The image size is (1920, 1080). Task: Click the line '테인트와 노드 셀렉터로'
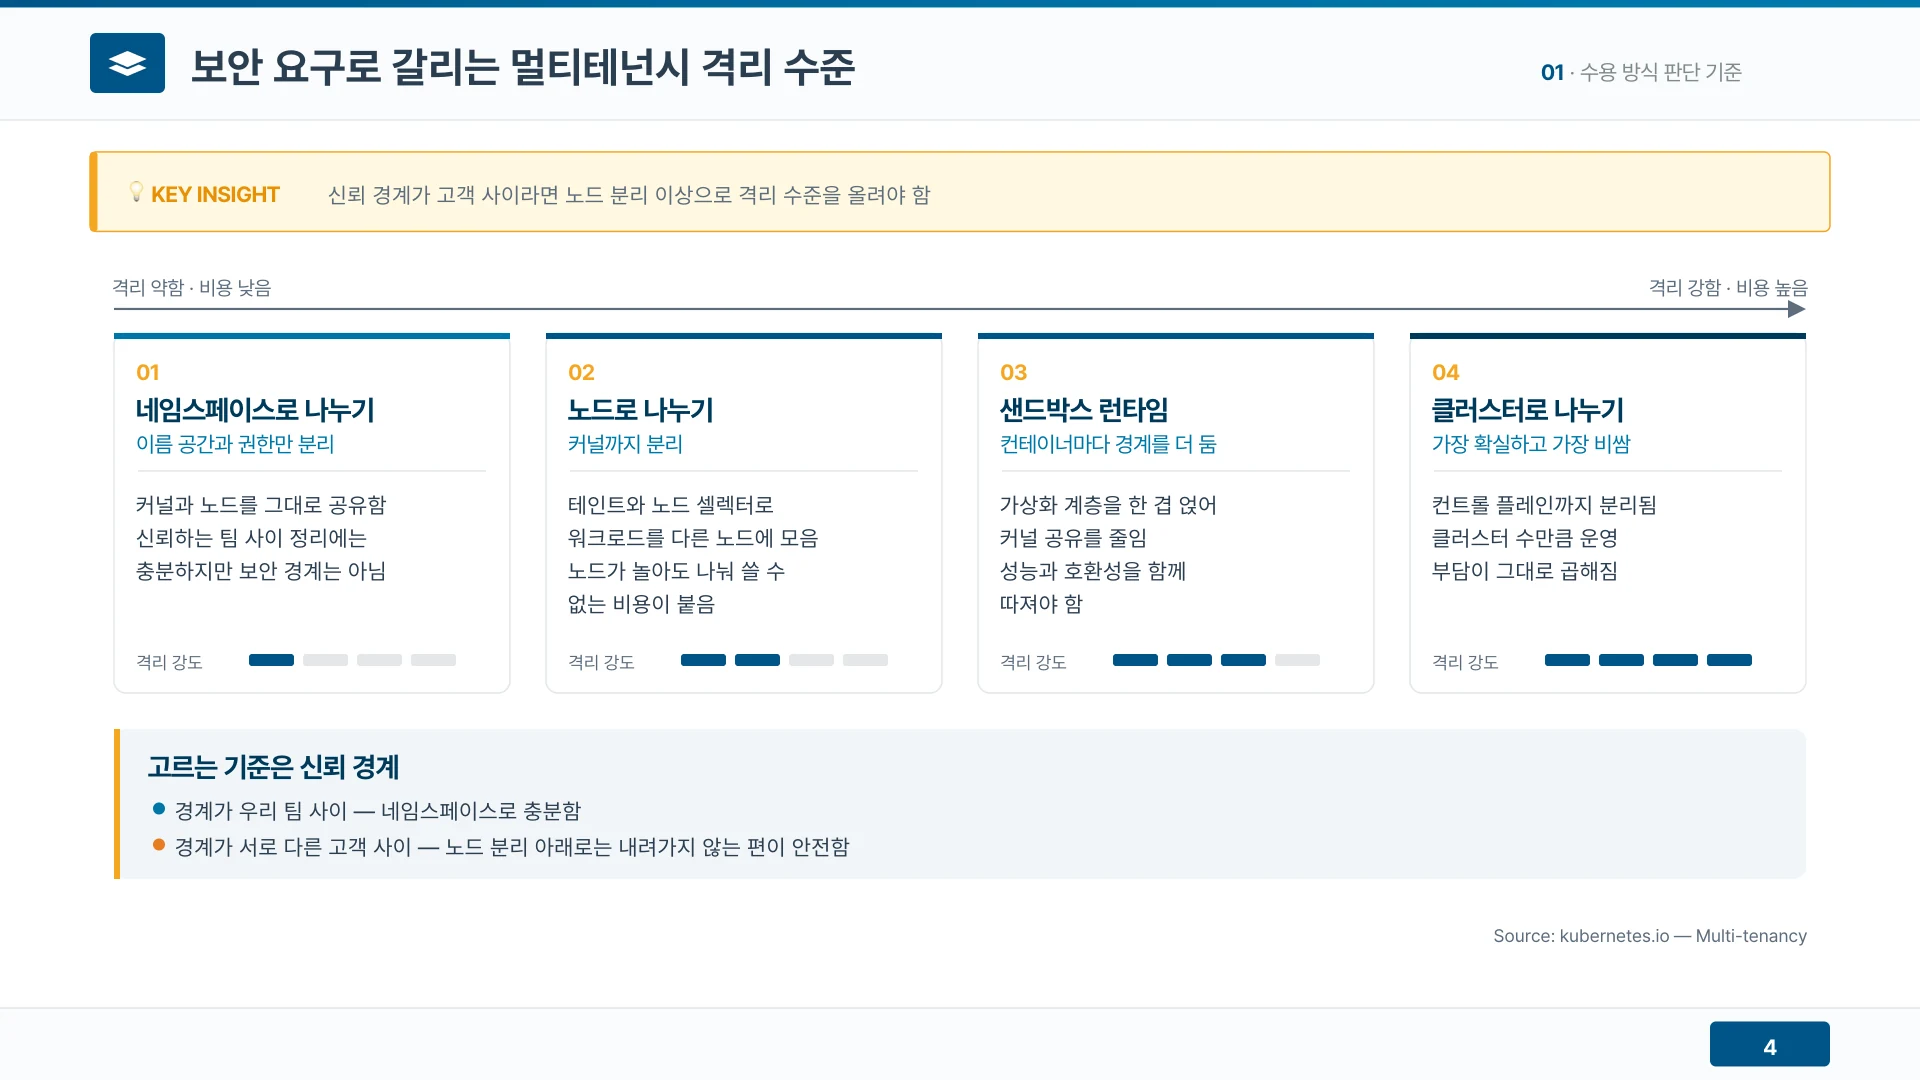pyautogui.click(x=671, y=504)
